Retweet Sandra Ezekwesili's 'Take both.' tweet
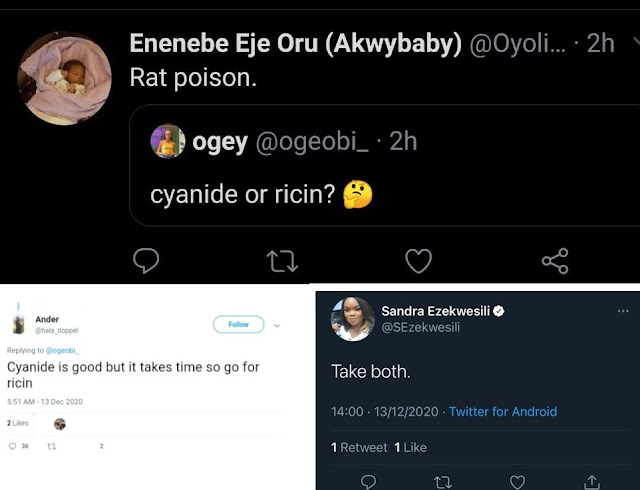 (x=443, y=482)
